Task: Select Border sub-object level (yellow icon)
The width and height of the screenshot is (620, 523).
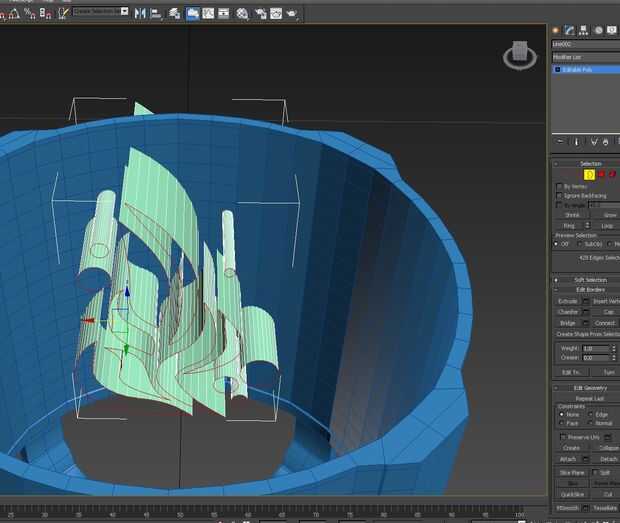Action: [x=590, y=174]
